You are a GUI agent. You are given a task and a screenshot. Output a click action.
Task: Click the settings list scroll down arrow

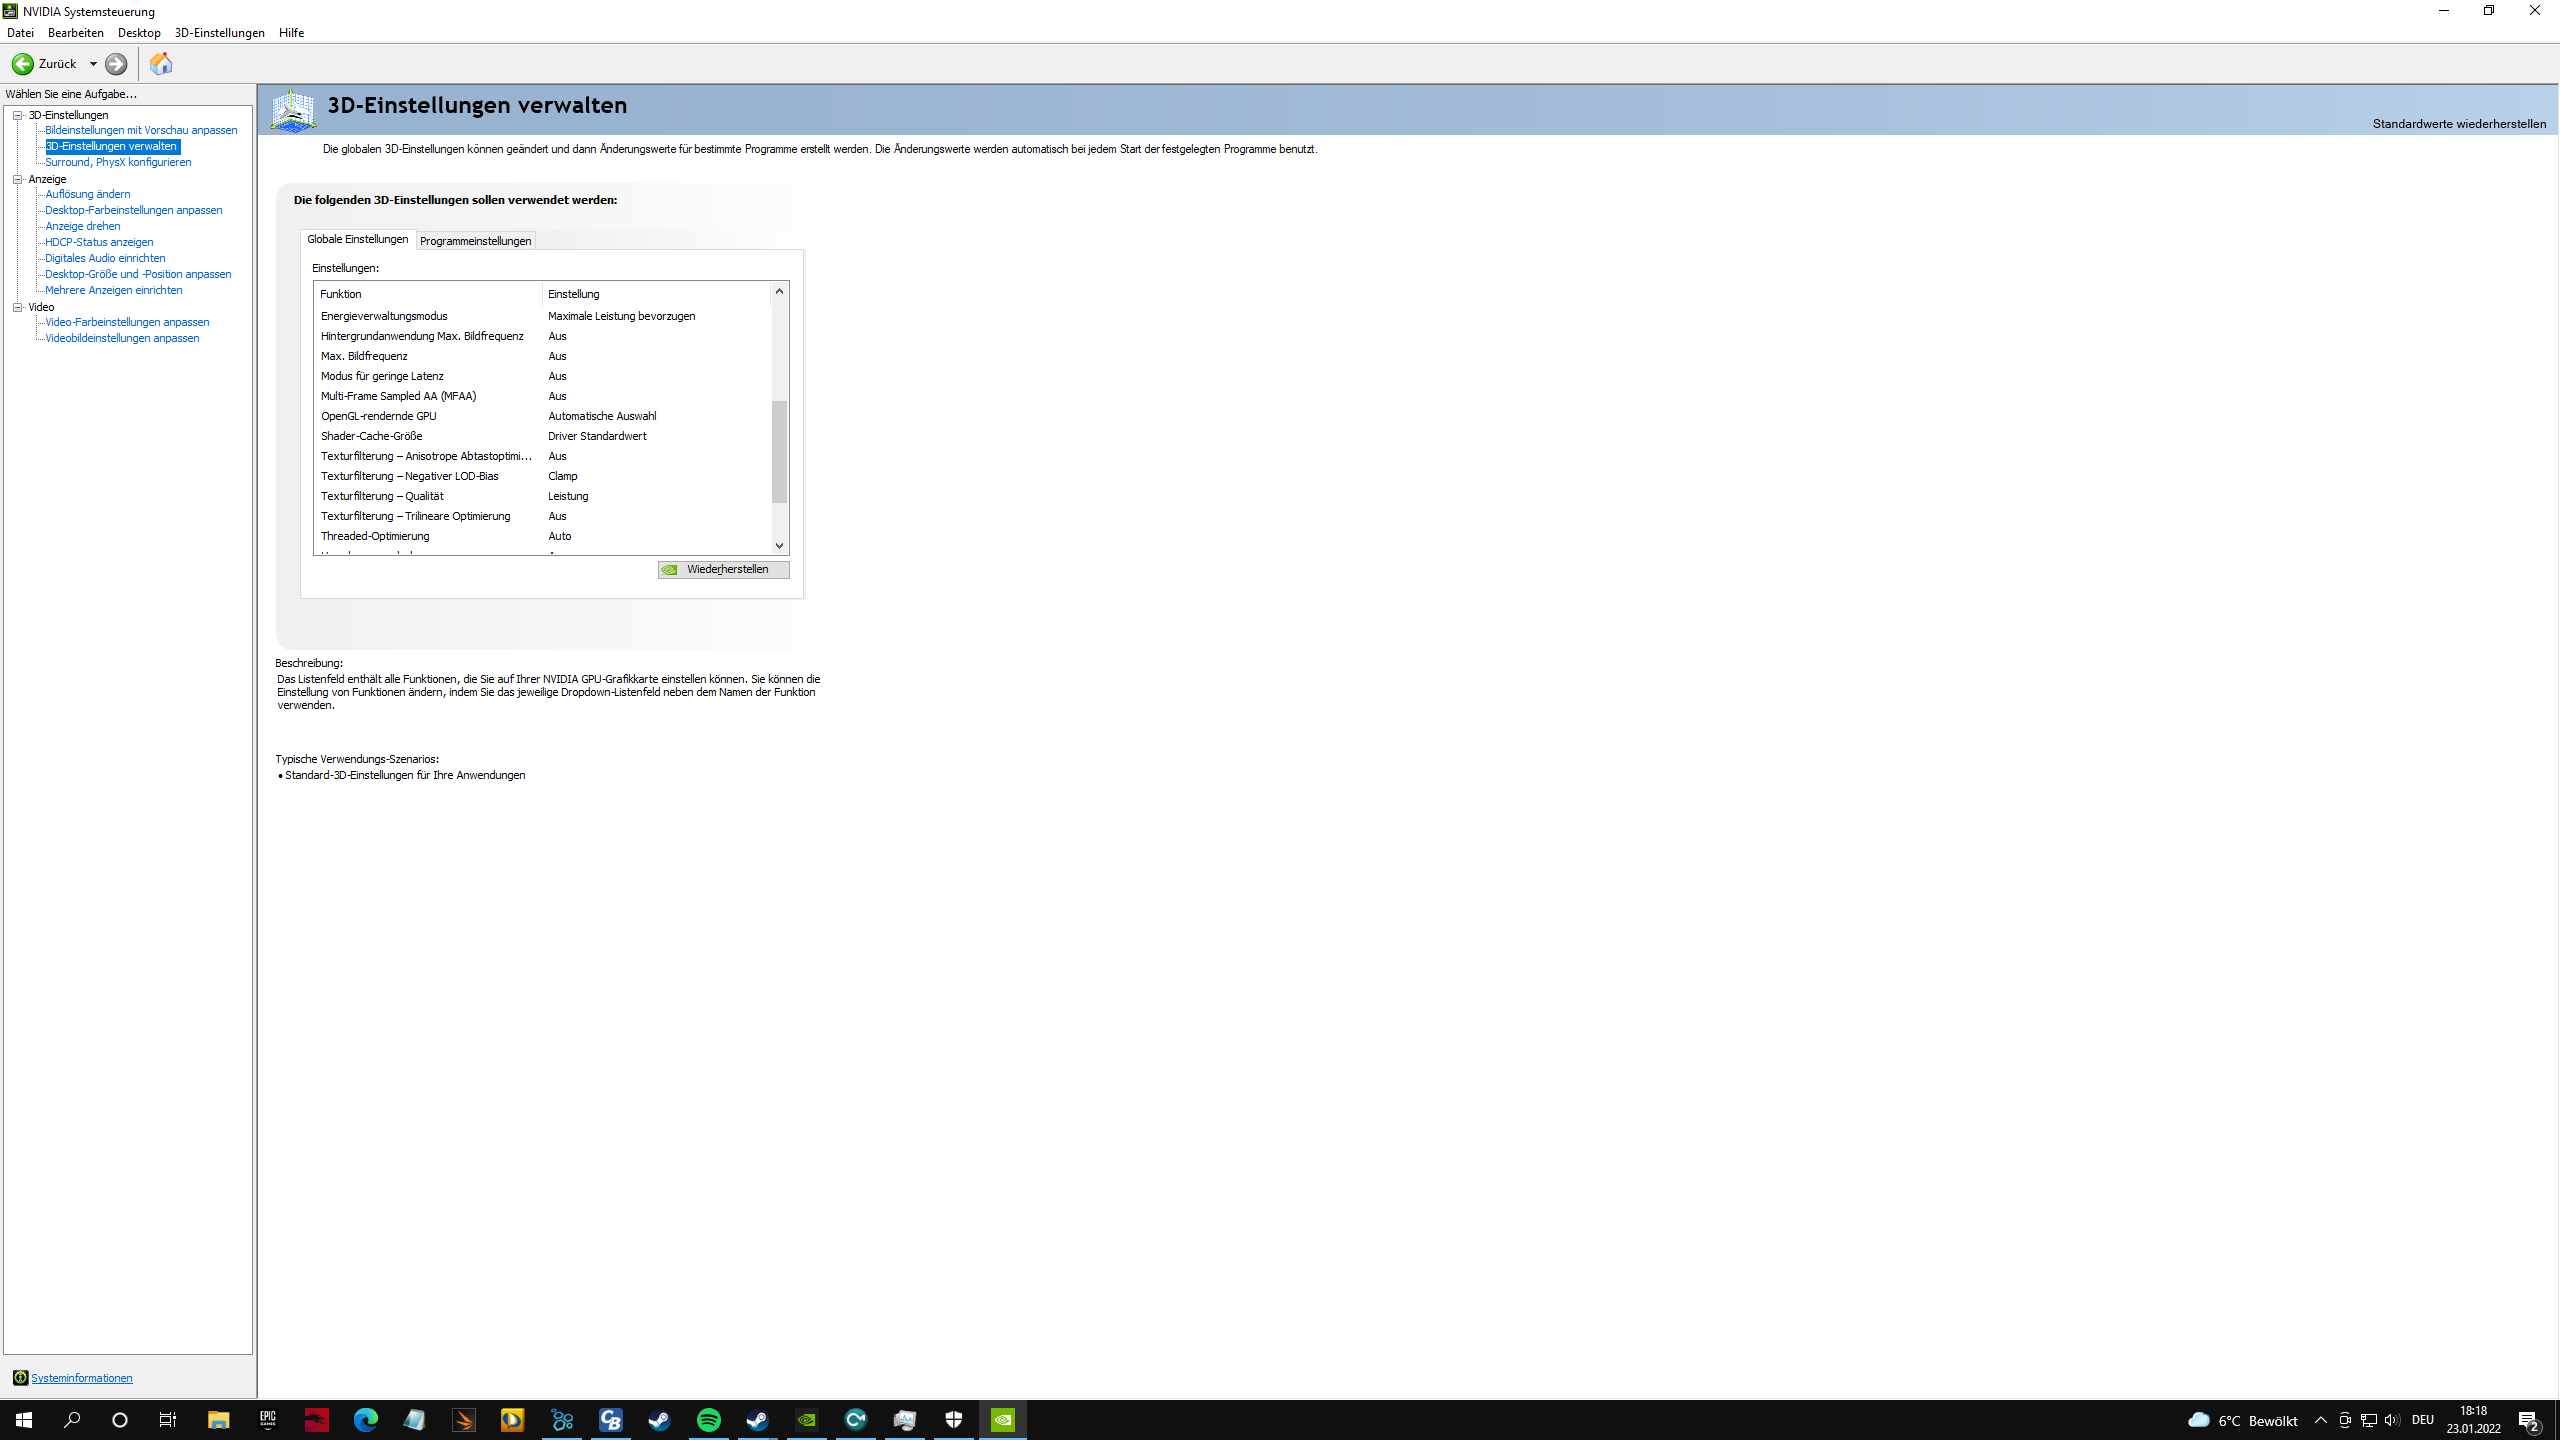click(x=779, y=546)
